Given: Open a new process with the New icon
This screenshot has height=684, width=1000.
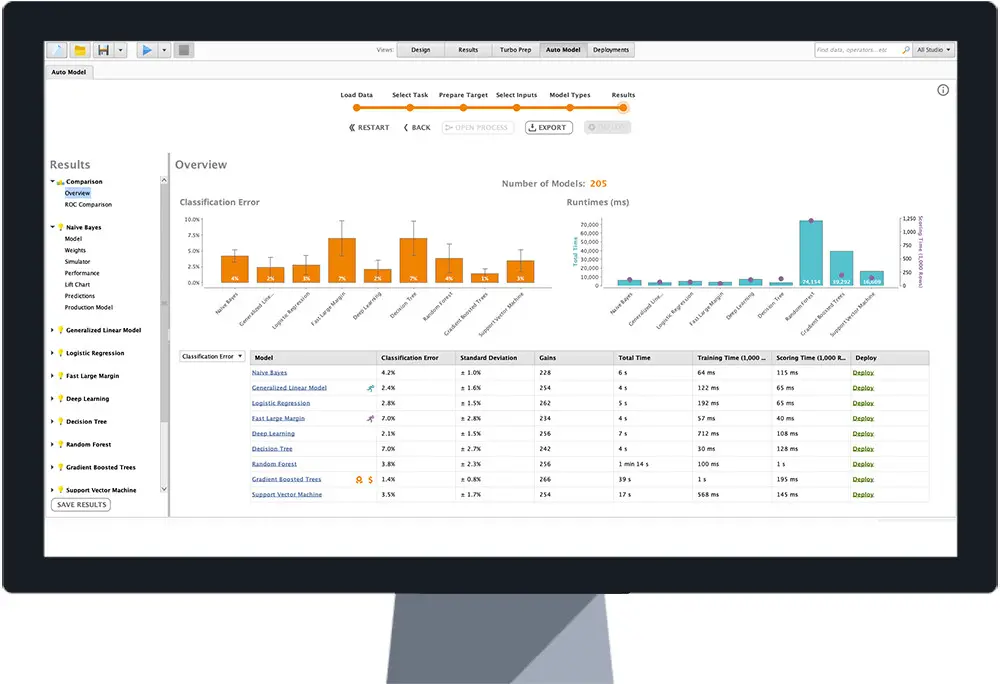Looking at the screenshot, I should (x=57, y=49).
